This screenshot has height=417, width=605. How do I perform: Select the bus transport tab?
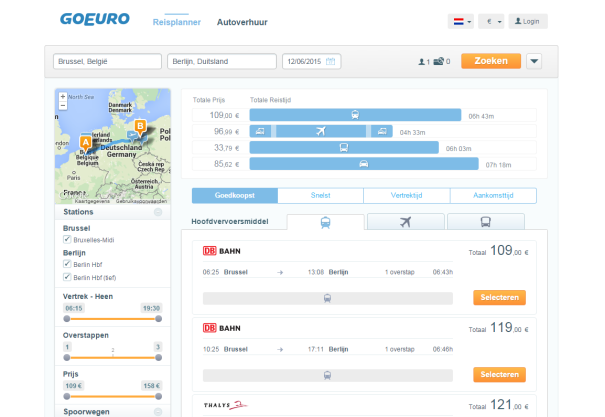pyautogui.click(x=485, y=222)
